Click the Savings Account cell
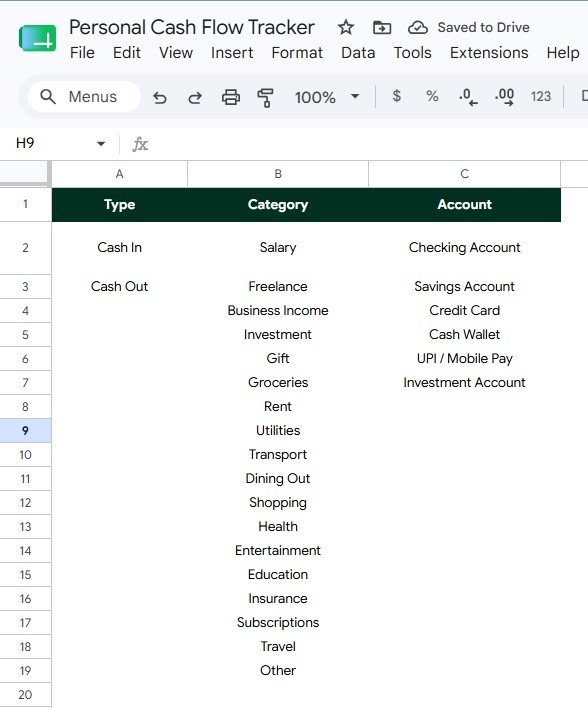 (x=464, y=286)
